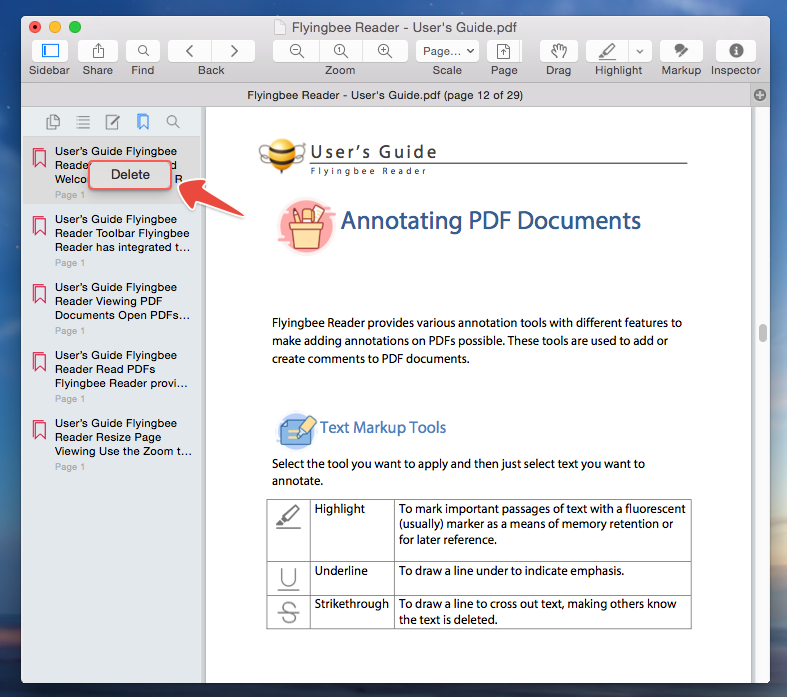The image size is (787, 697).
Task: Click bookmark icon of Read PDFs entry
Action: 40,362
